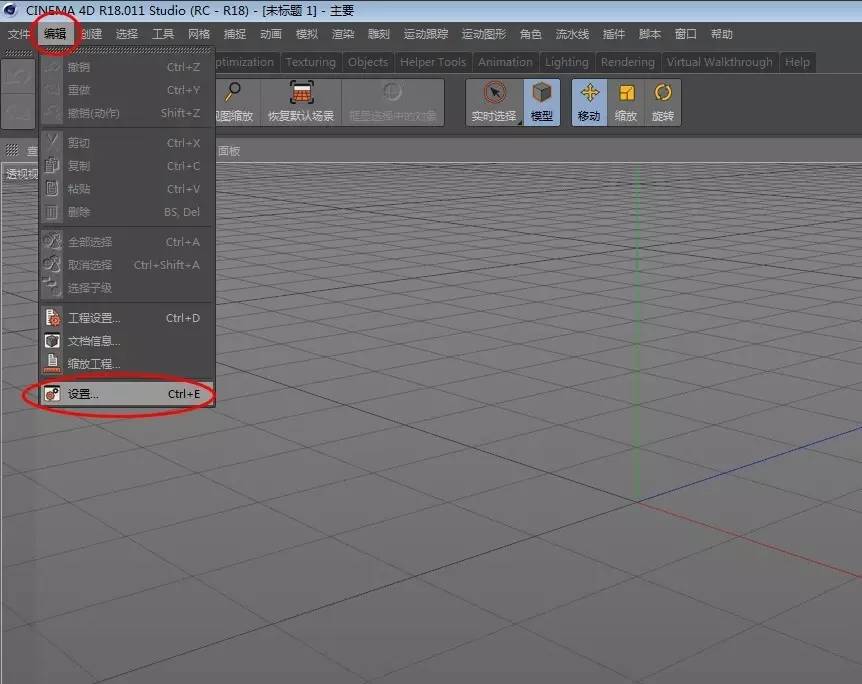Open the 工具 menu
Screen dimensions: 862x684
click(163, 34)
